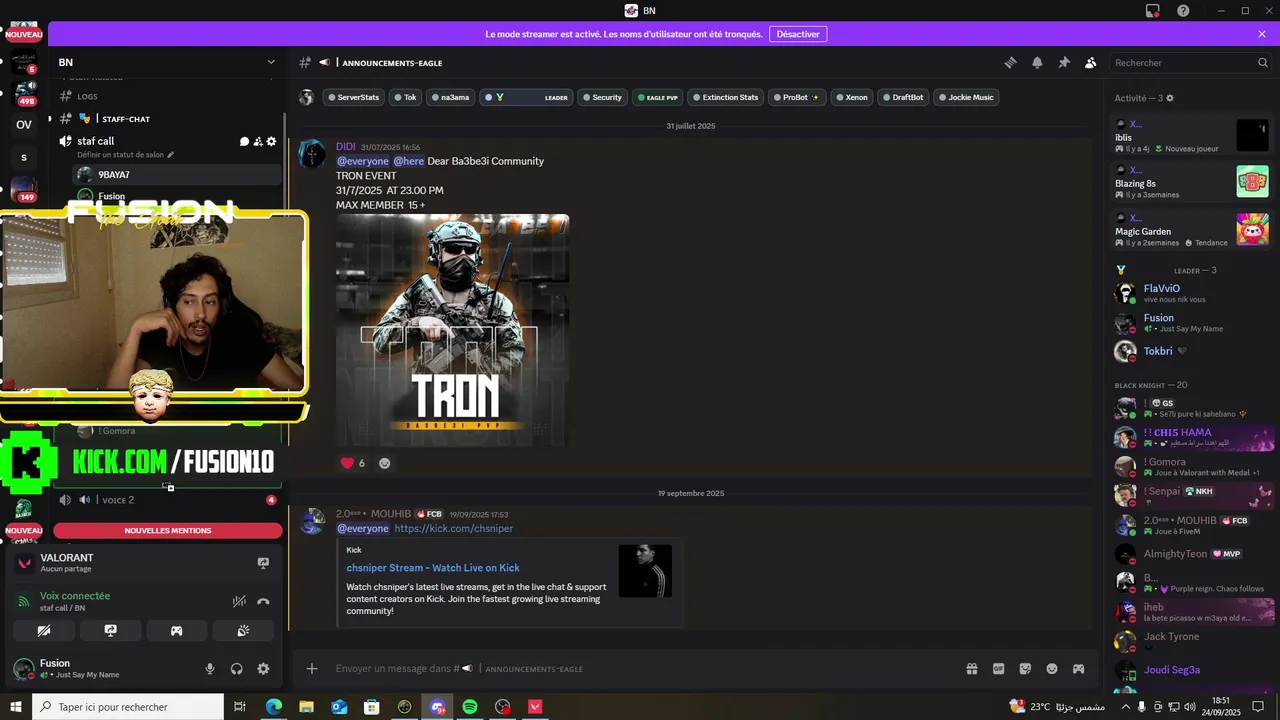Click the plus attachment icon in message bar
Viewport: 1280px width, 720px height.
pyautogui.click(x=312, y=669)
